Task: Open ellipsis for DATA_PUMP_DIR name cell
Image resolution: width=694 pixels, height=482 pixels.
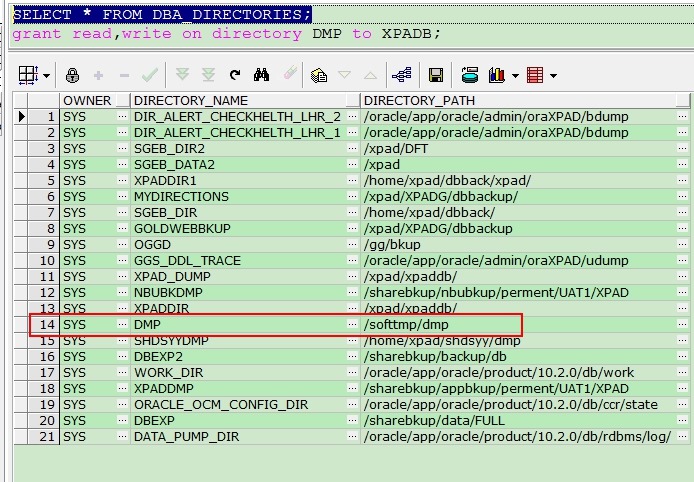Action: pos(352,436)
